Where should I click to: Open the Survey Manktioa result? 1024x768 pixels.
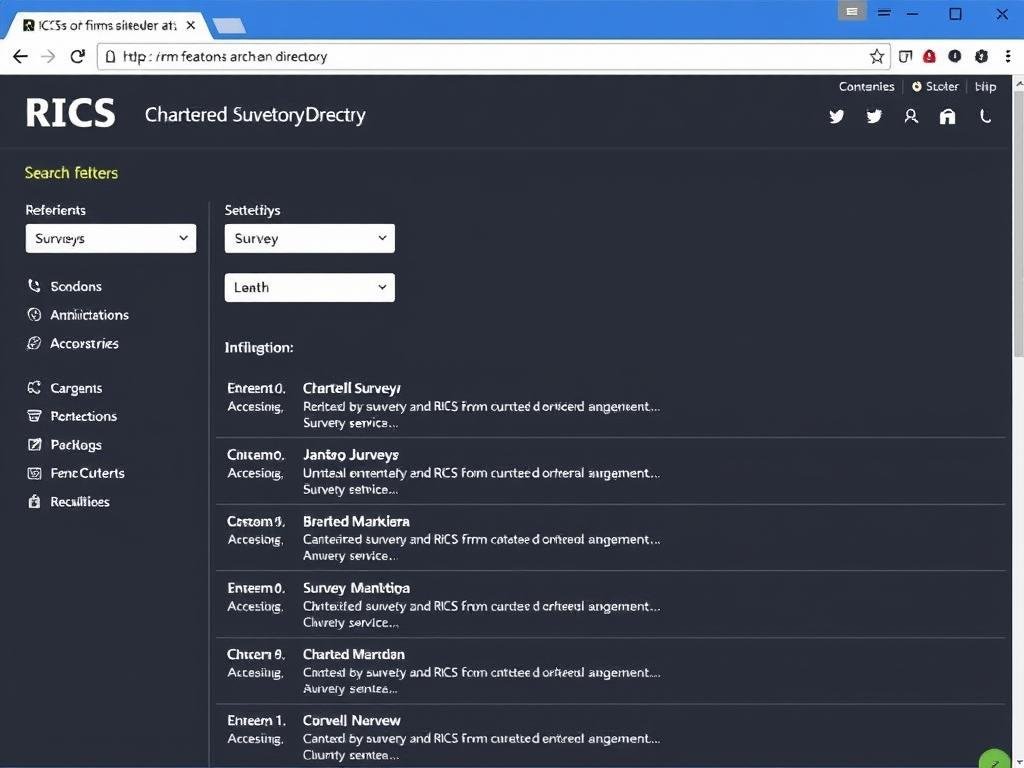356,588
